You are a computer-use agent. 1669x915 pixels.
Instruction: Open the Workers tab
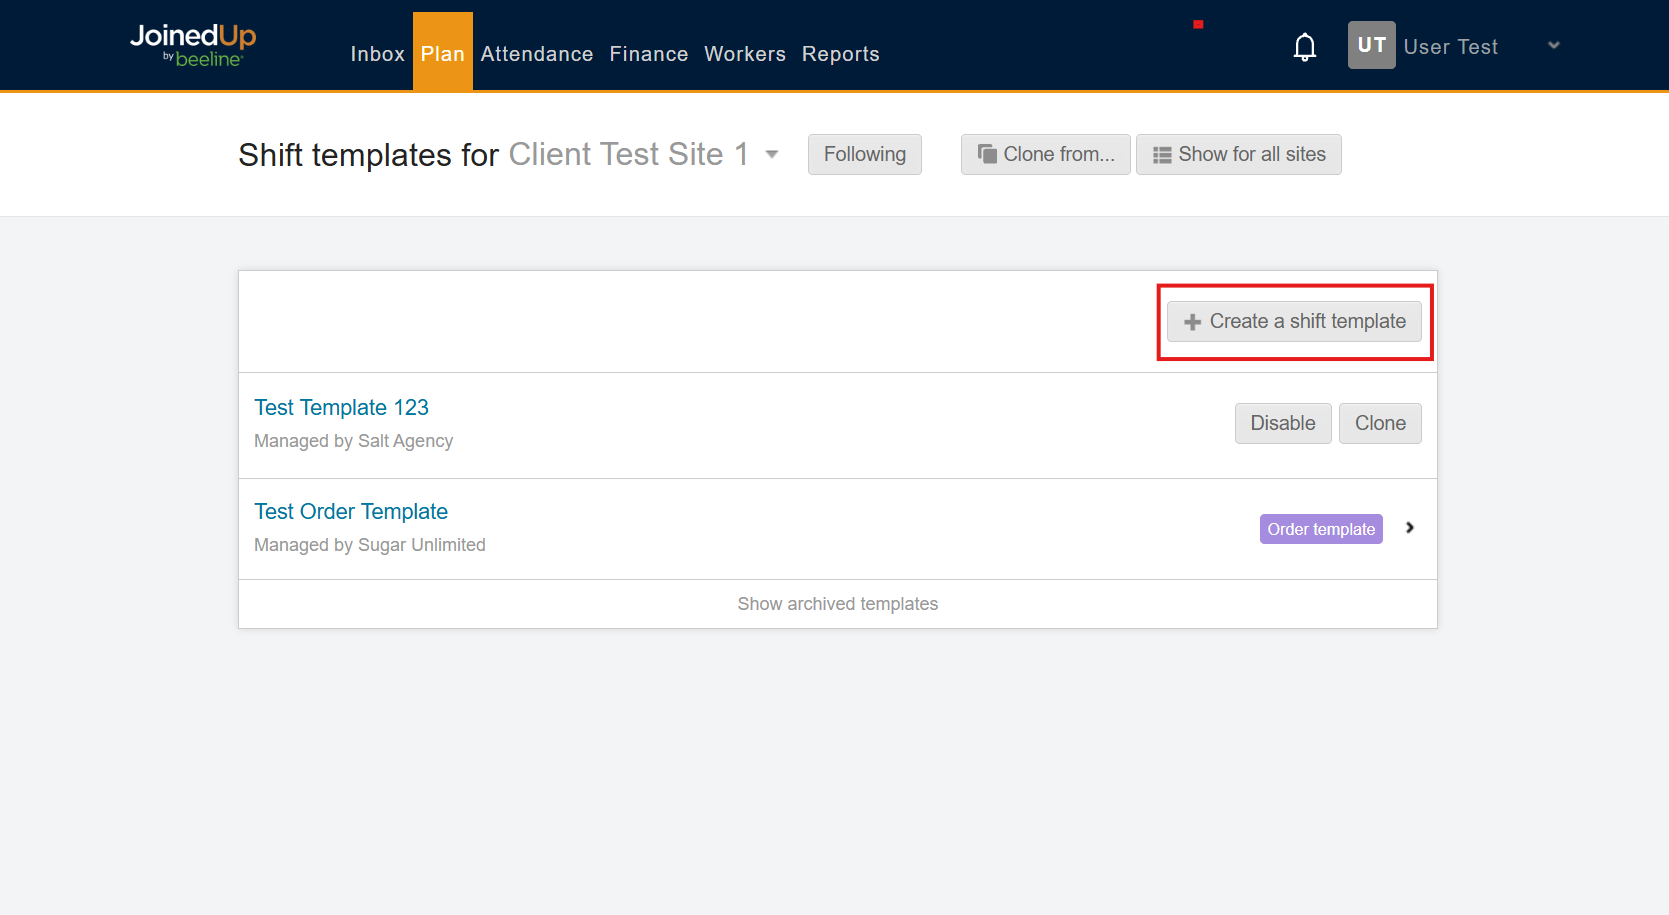pyautogui.click(x=745, y=54)
